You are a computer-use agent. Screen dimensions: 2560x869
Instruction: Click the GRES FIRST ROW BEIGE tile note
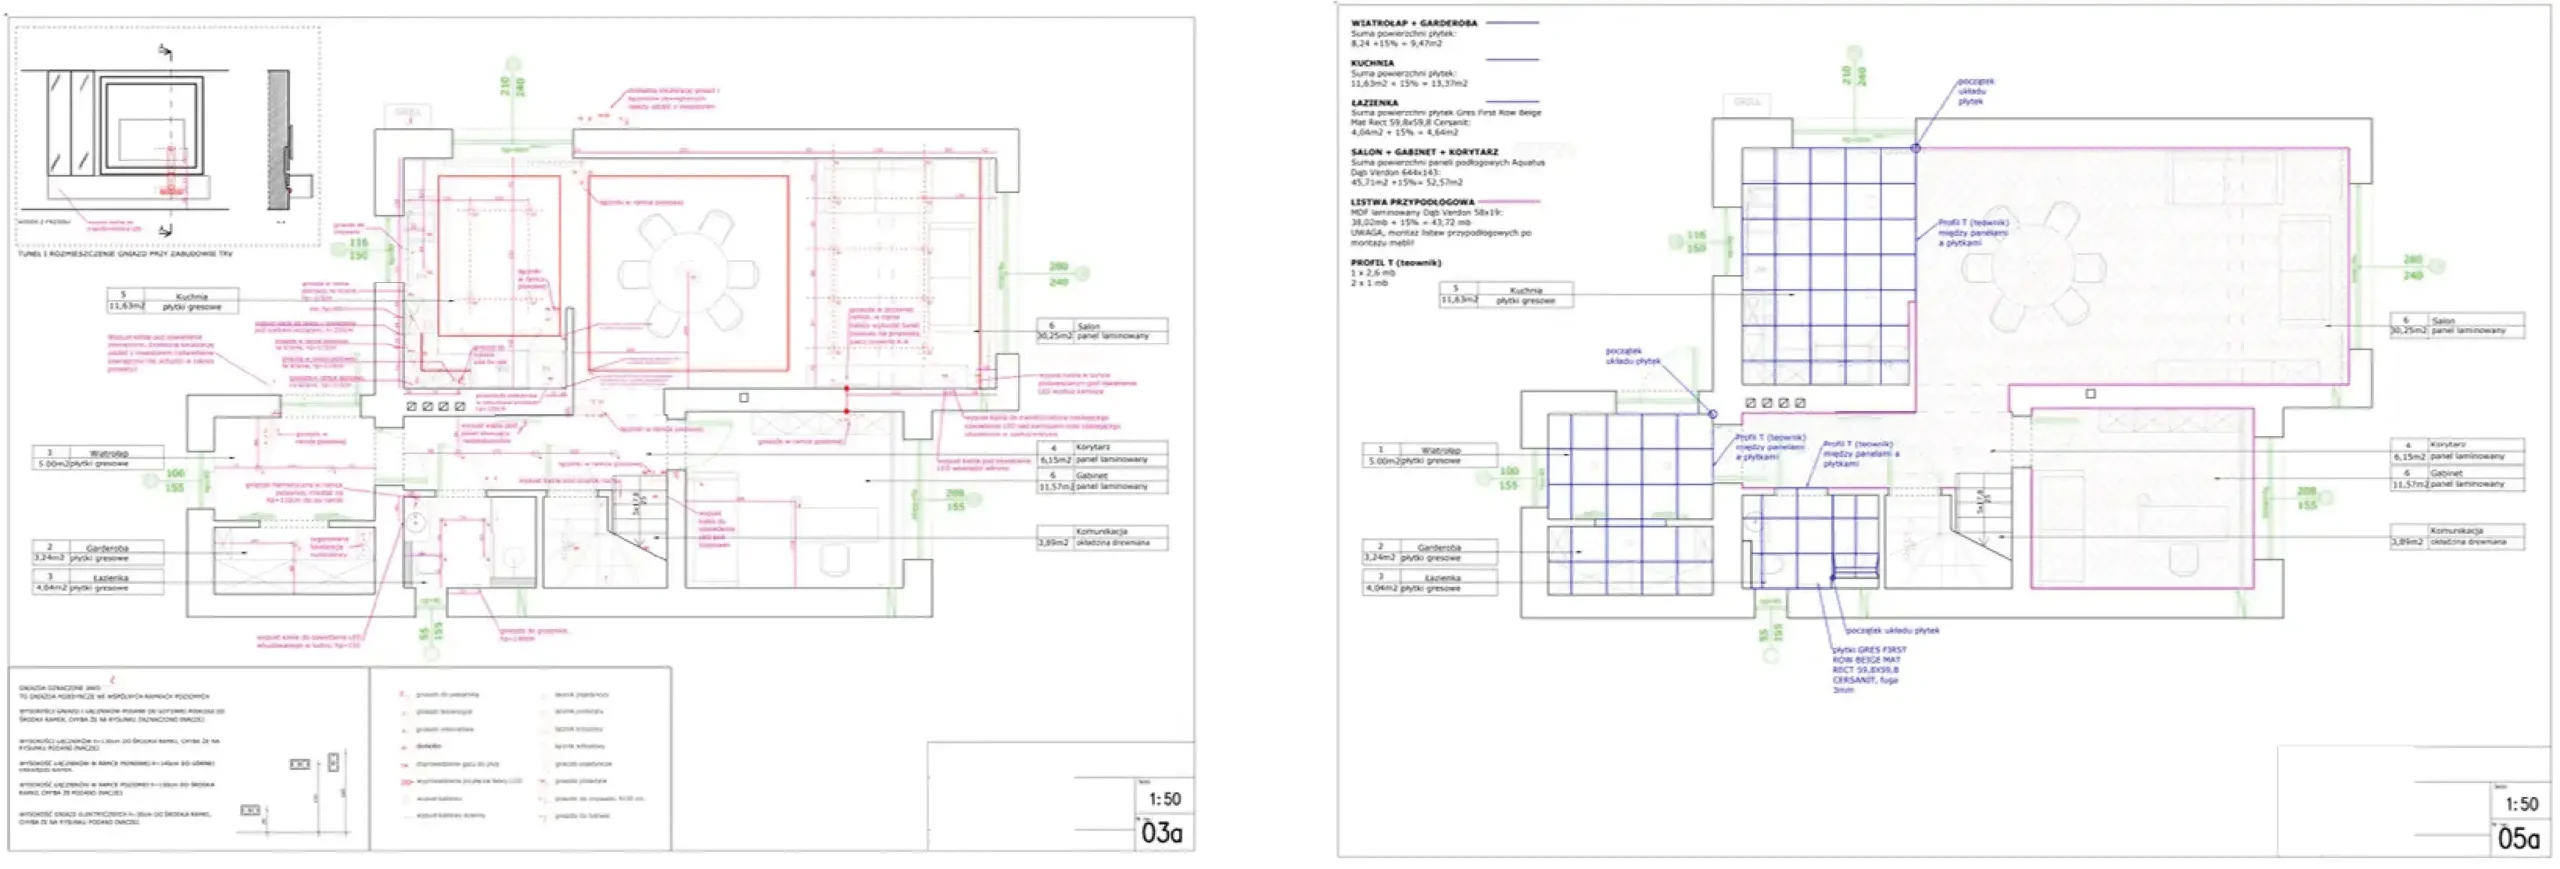tap(1866, 665)
